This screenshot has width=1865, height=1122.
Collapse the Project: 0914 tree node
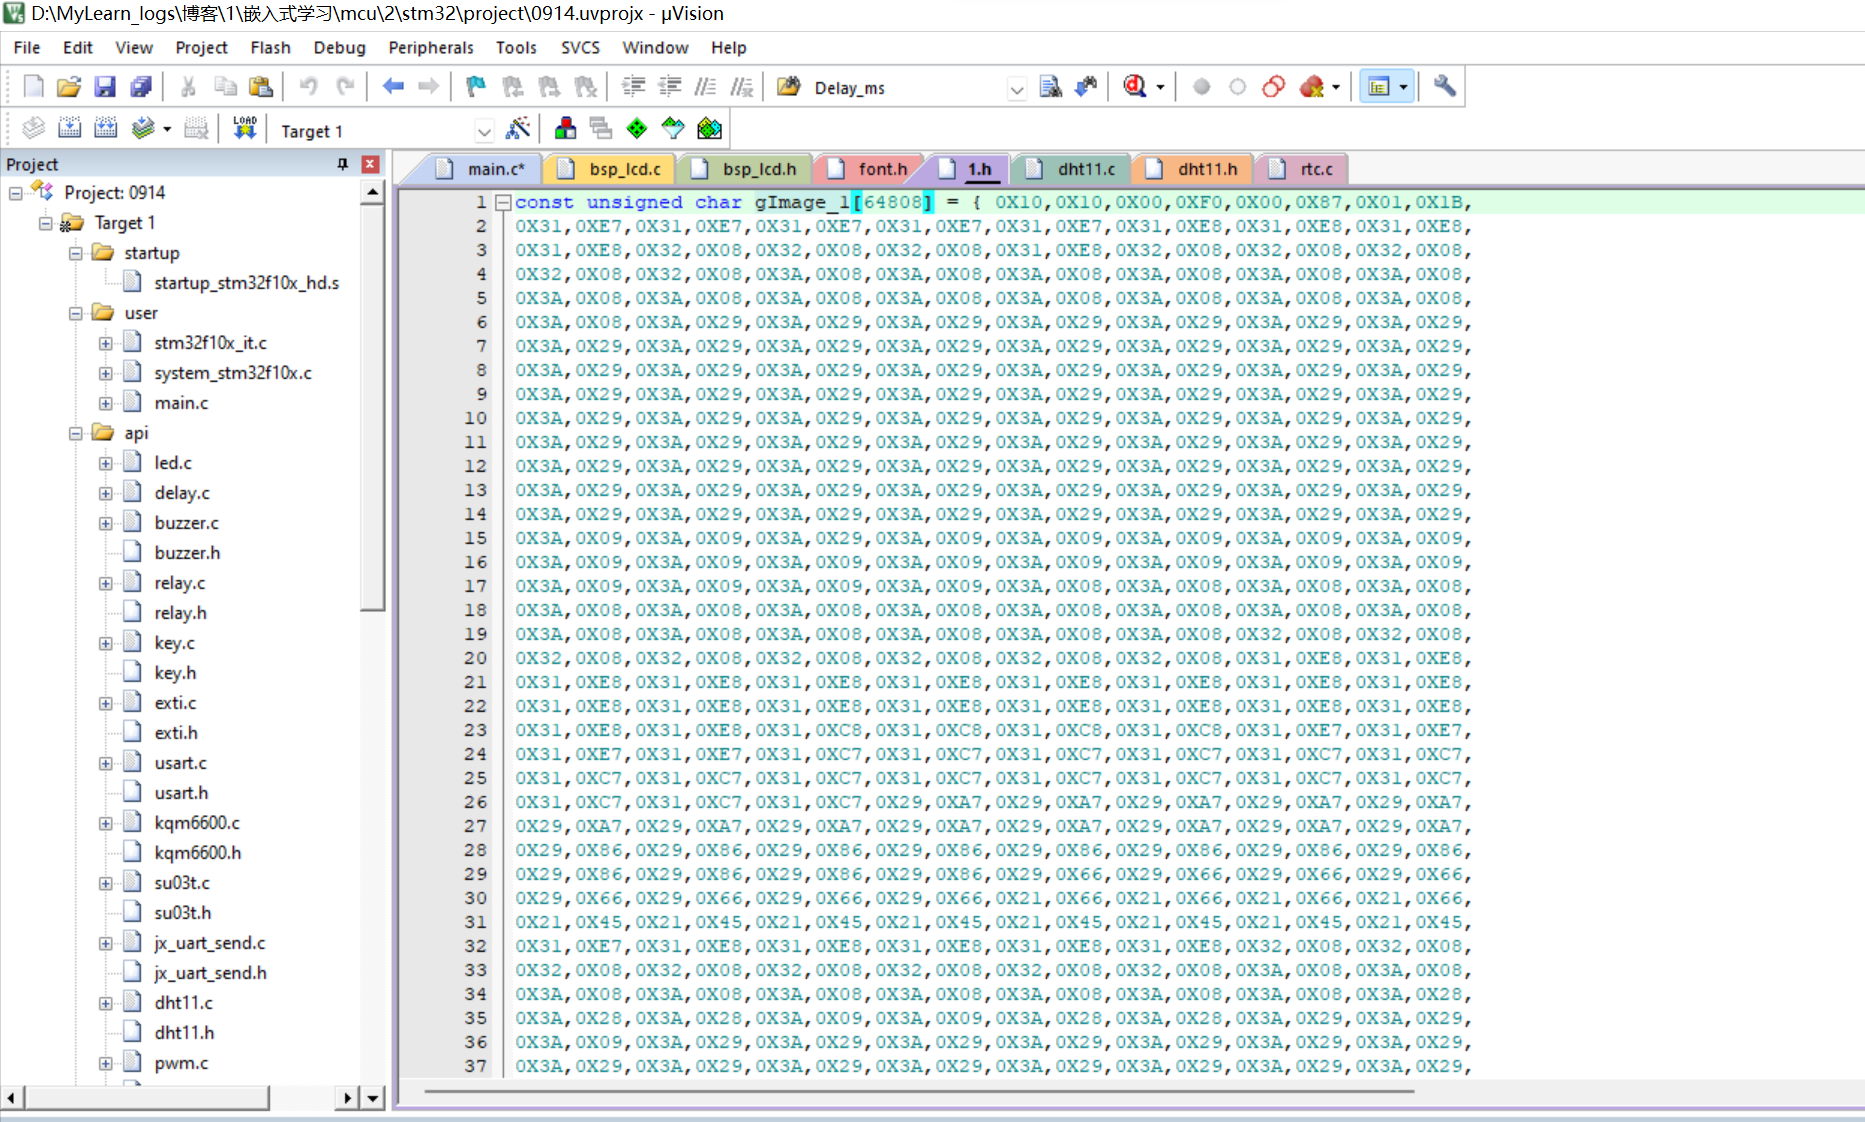point(15,193)
